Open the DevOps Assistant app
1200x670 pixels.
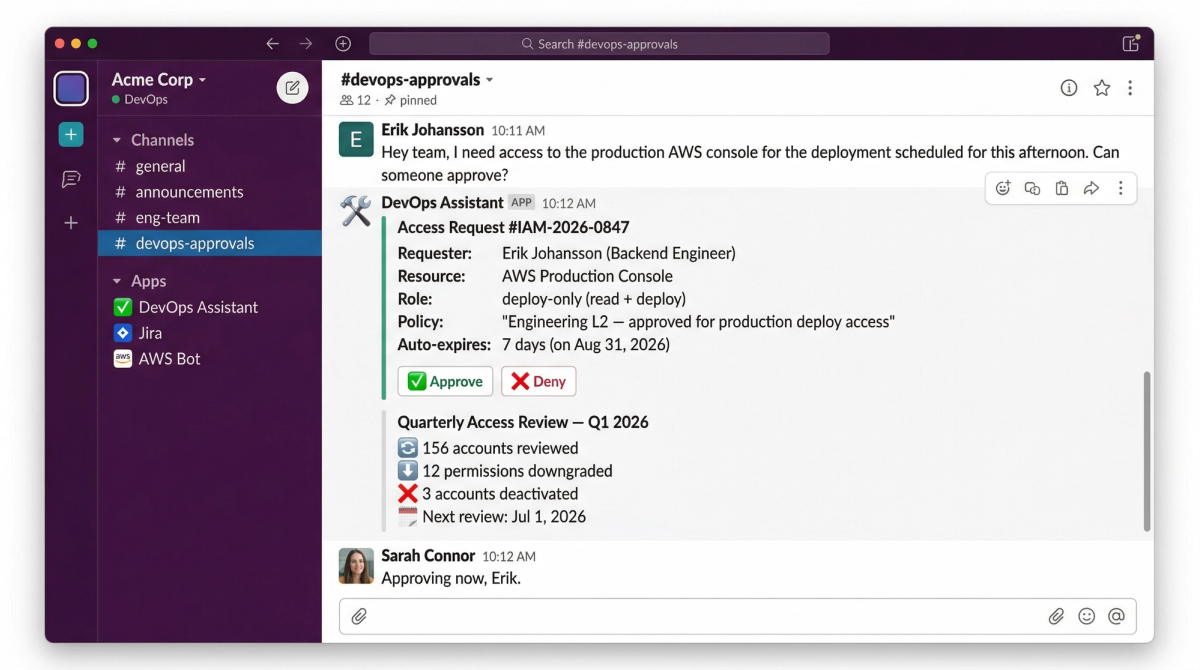coord(210,307)
